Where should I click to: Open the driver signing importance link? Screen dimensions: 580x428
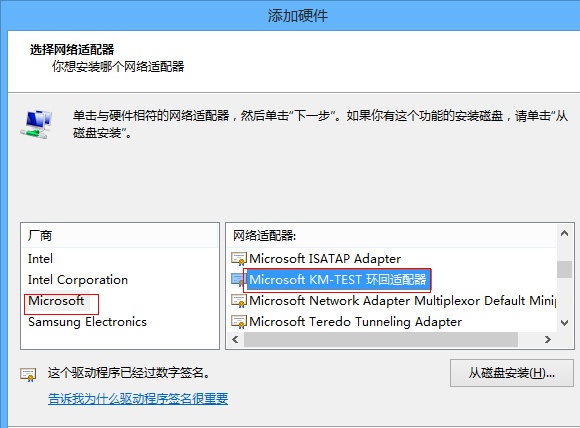pos(138,399)
